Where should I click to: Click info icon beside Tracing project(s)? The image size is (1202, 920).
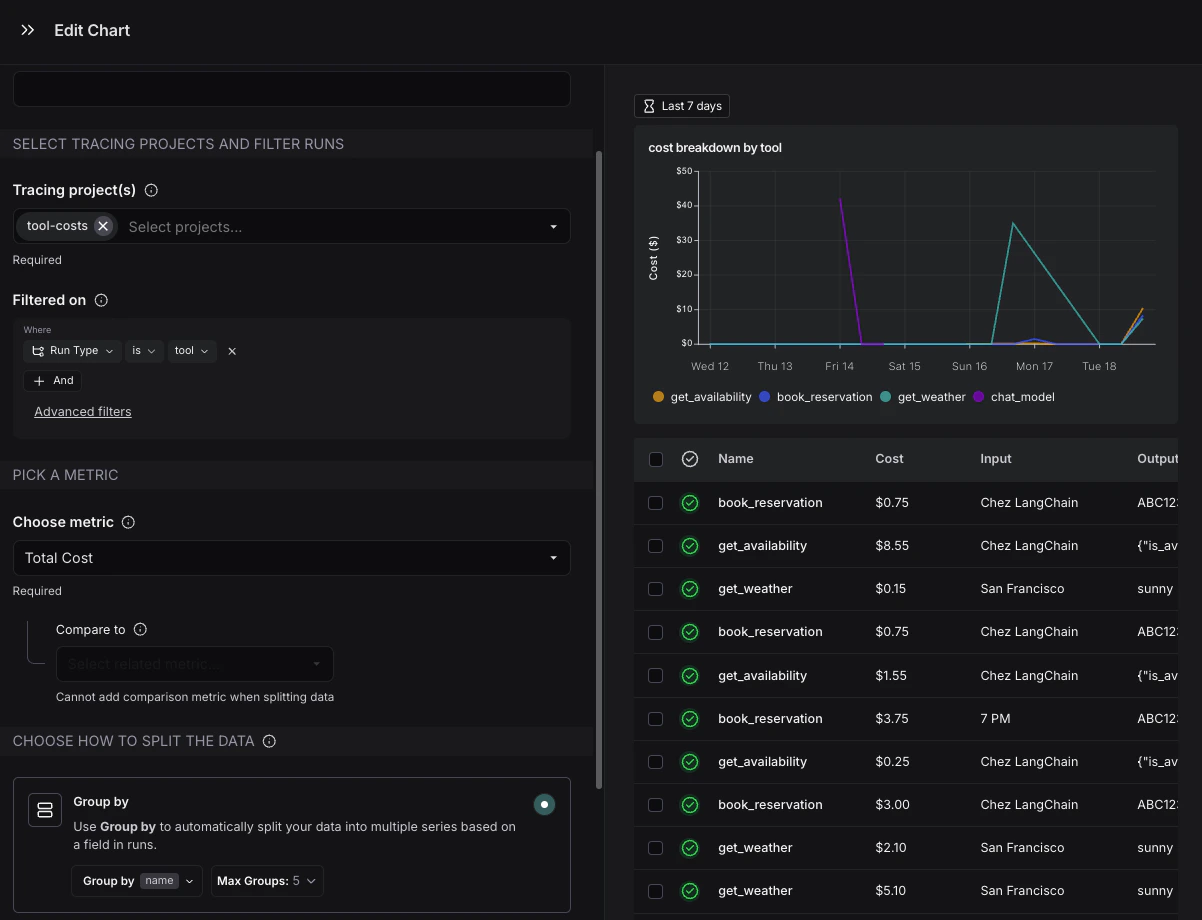(151, 190)
